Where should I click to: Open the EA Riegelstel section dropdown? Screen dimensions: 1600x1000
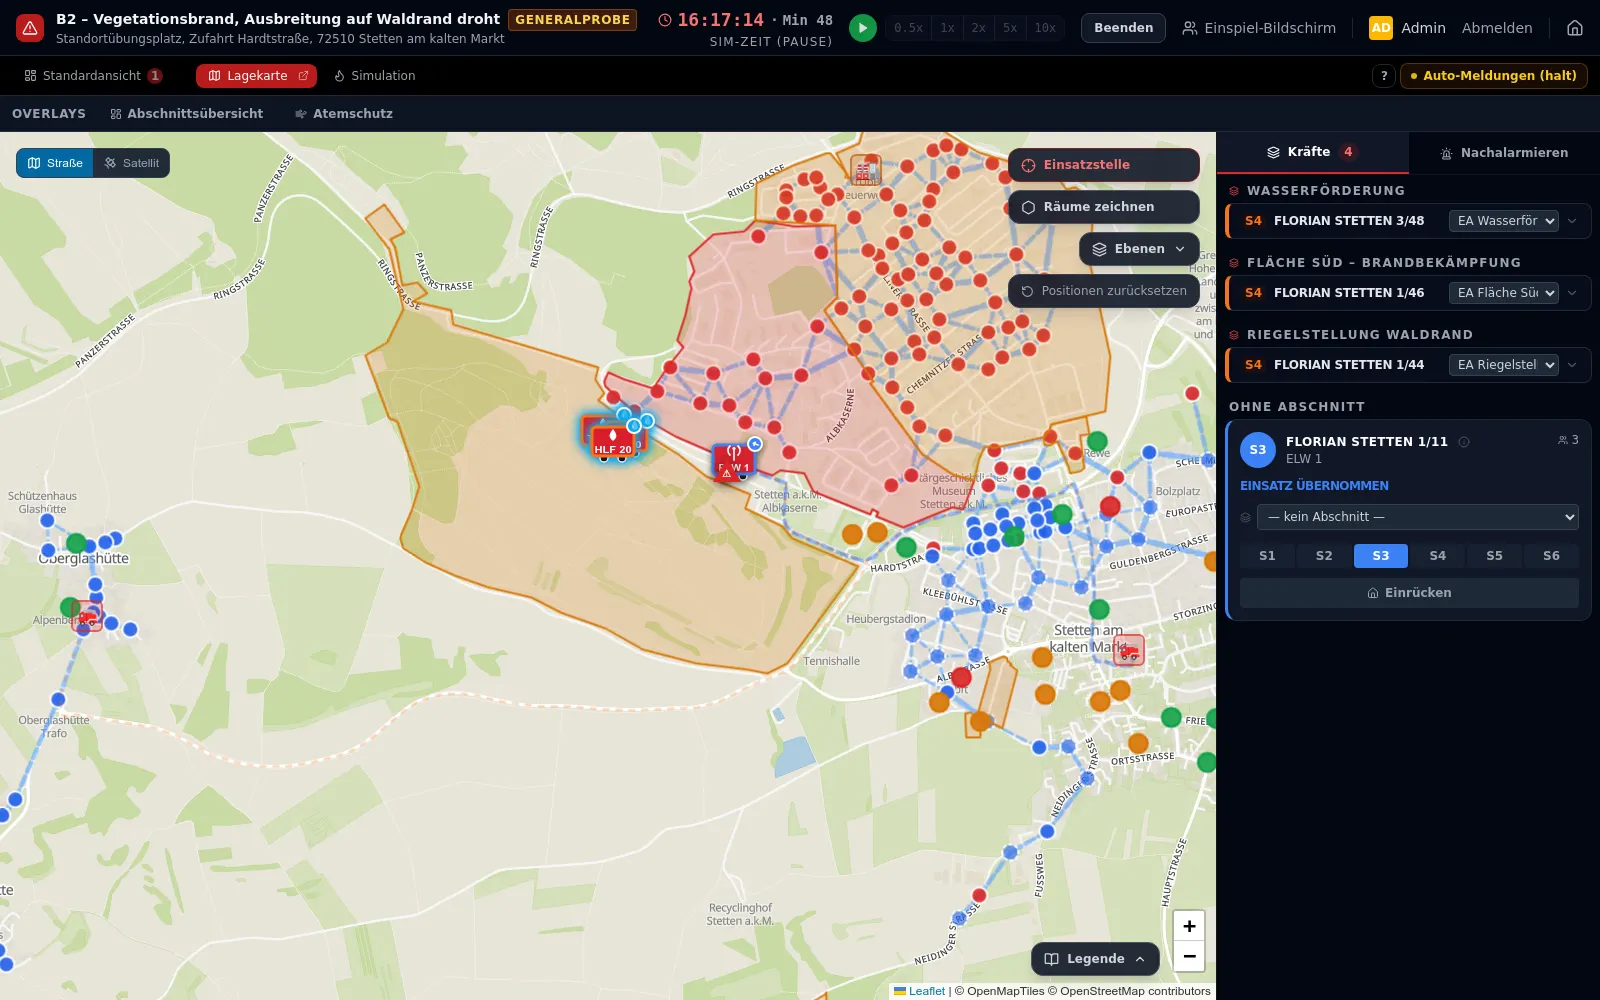point(1504,365)
